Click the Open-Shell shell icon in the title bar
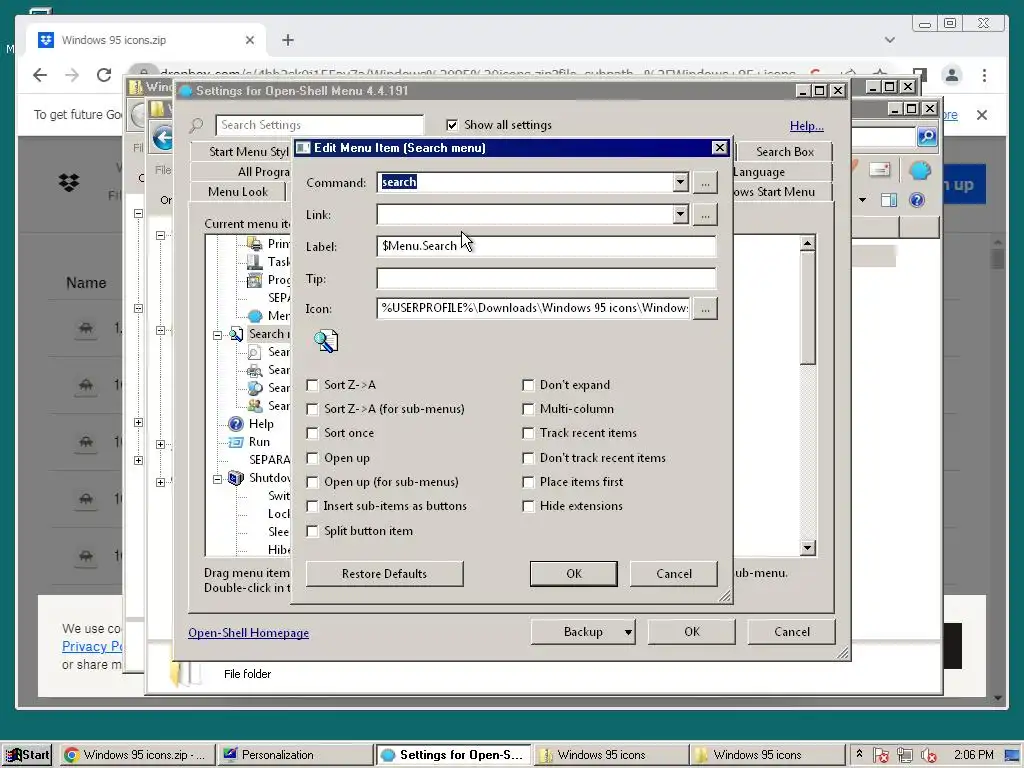Screen dimensions: 1024x768 pyautogui.click(x=185, y=91)
